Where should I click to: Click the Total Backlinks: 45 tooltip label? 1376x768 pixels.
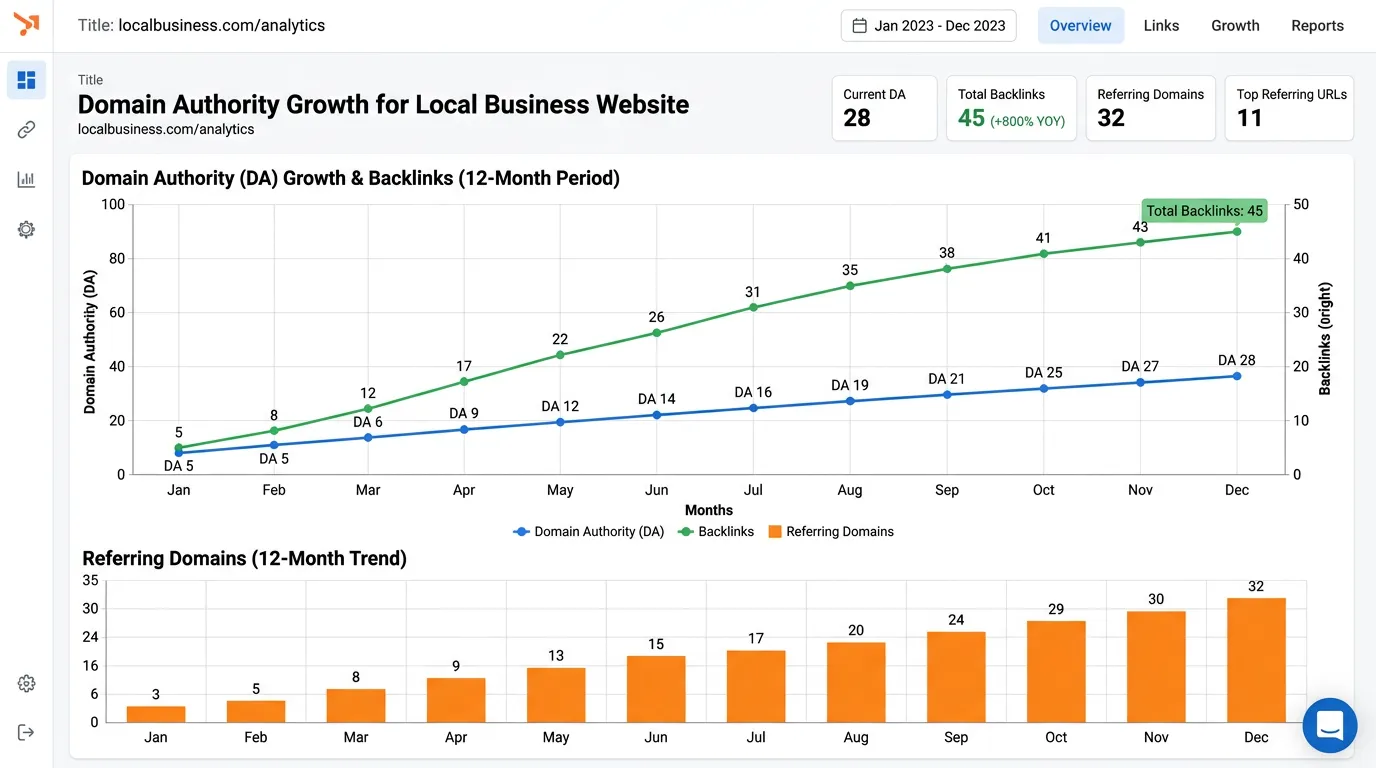1204,211
